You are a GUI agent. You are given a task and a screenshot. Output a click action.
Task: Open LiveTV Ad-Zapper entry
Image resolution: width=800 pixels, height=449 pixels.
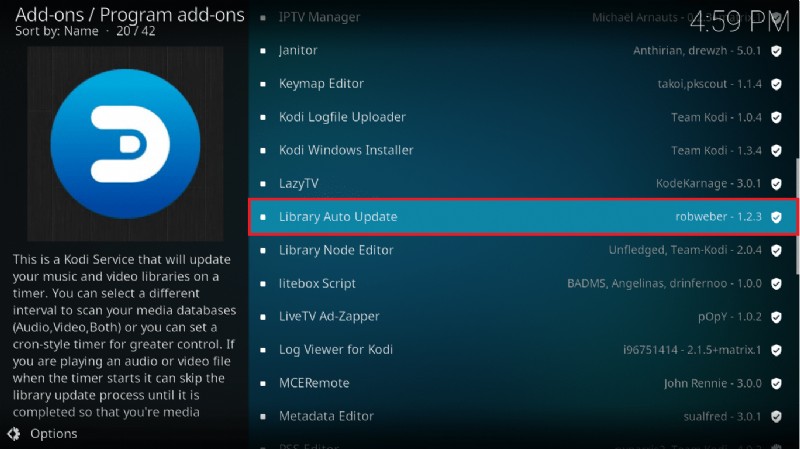tap(522, 316)
